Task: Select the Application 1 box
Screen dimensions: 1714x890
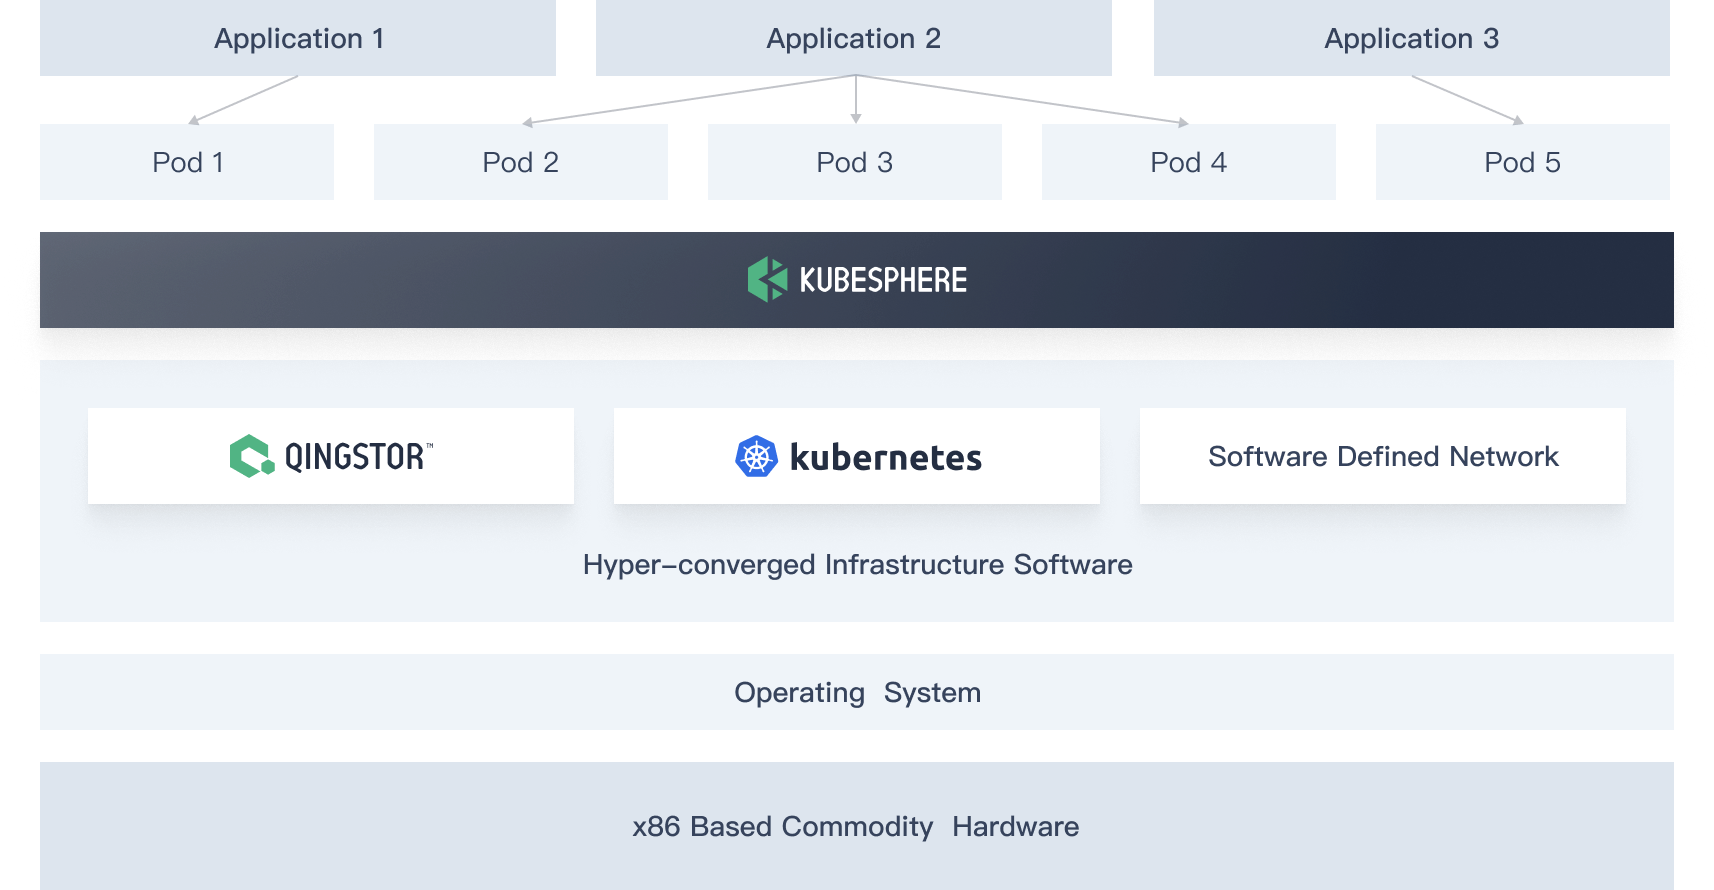Action: (298, 38)
